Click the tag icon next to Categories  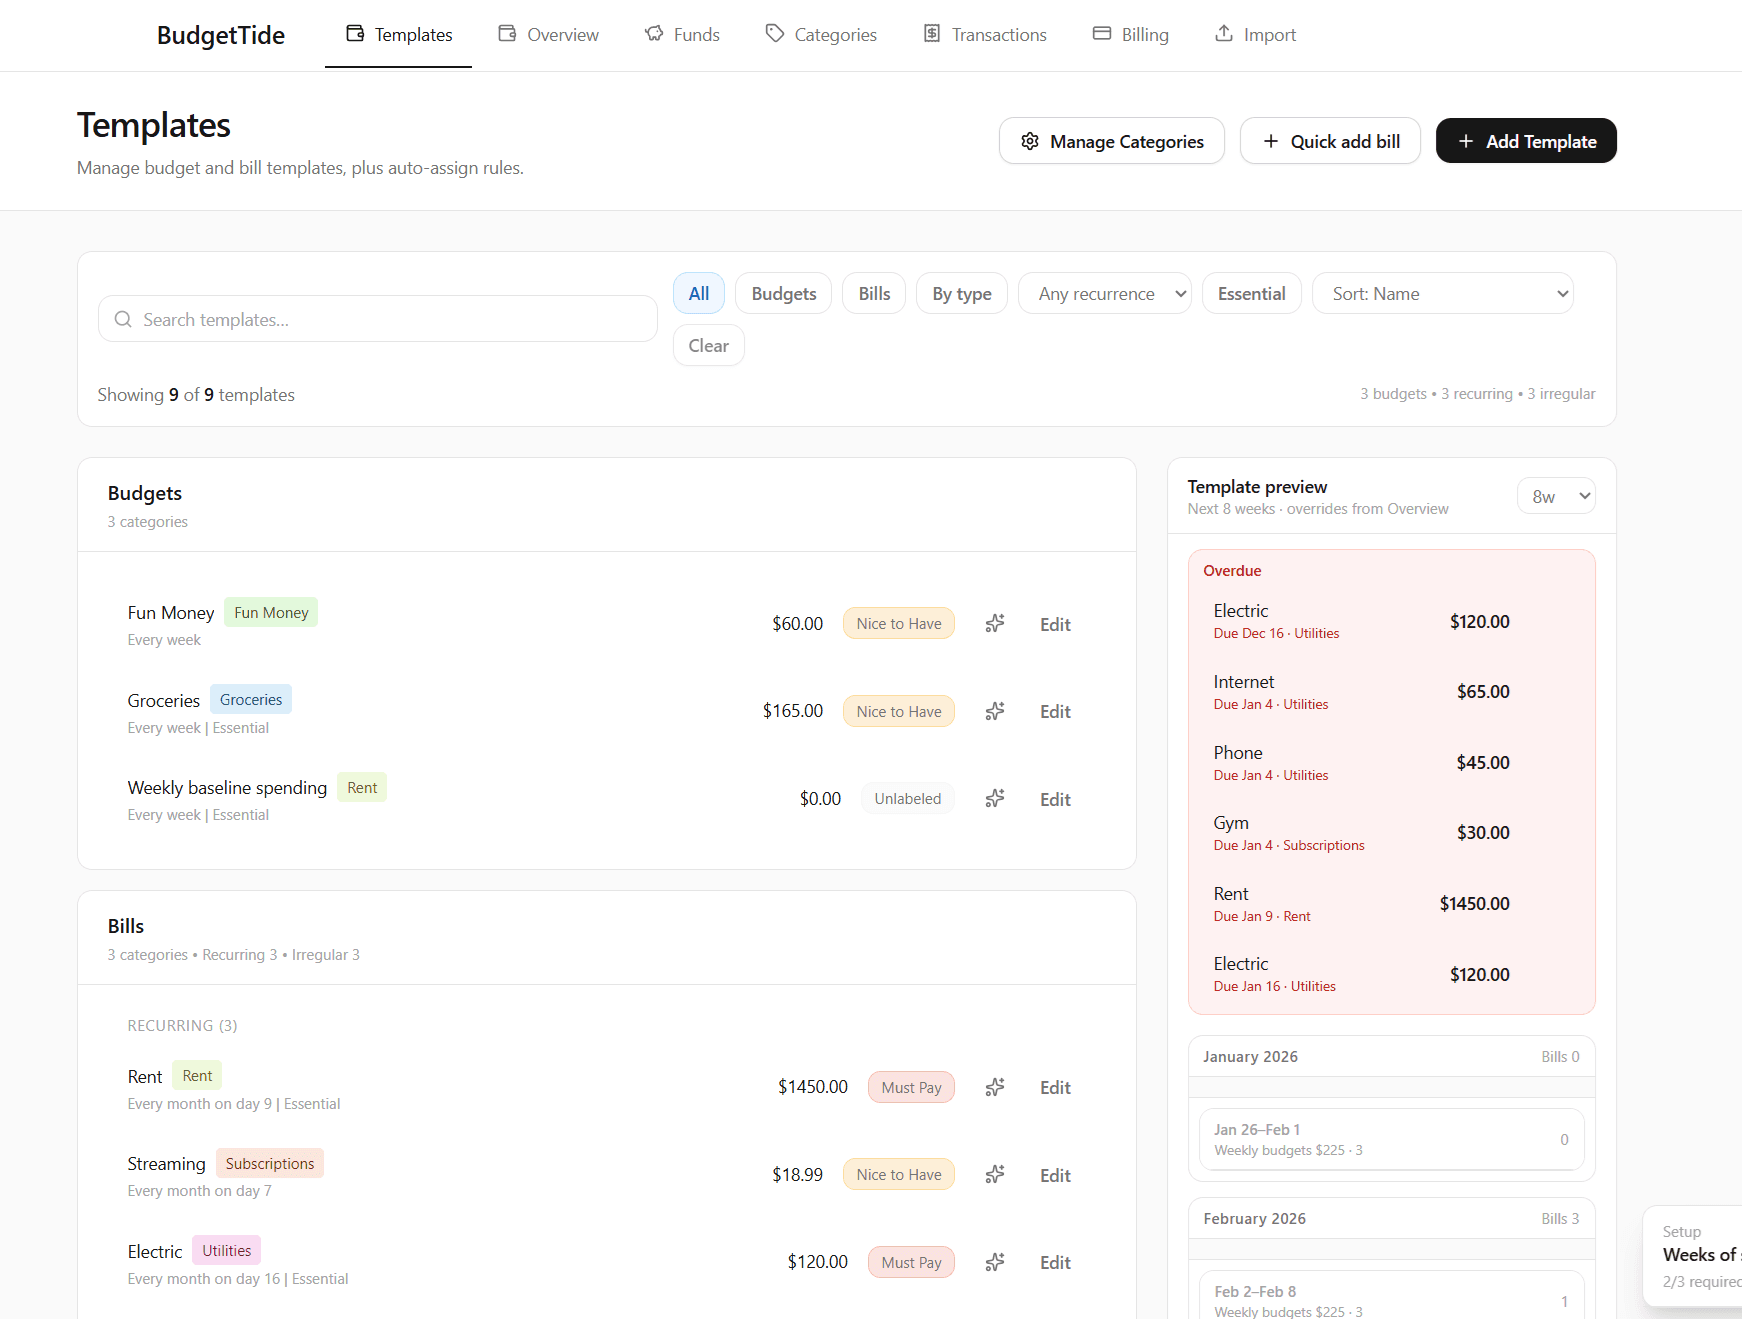click(x=775, y=33)
